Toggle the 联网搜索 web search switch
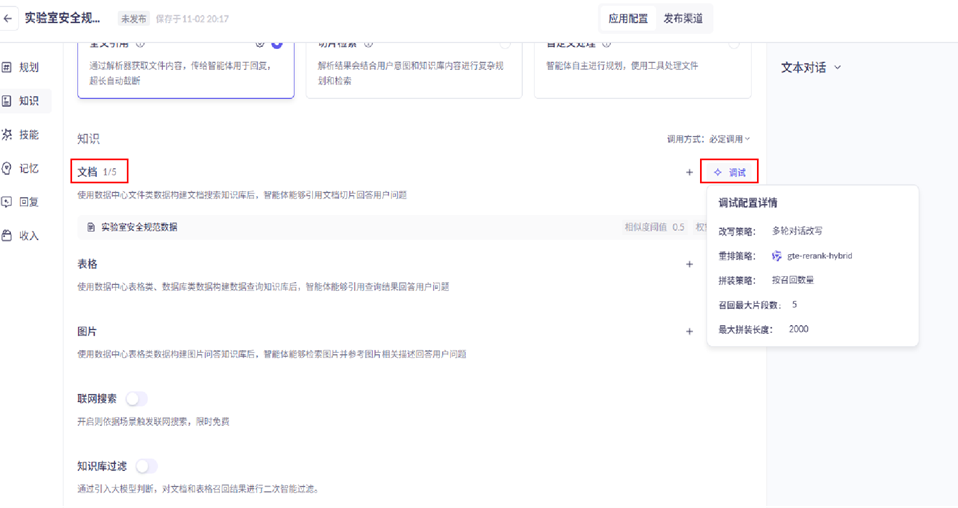The height and width of the screenshot is (508, 958). point(136,399)
